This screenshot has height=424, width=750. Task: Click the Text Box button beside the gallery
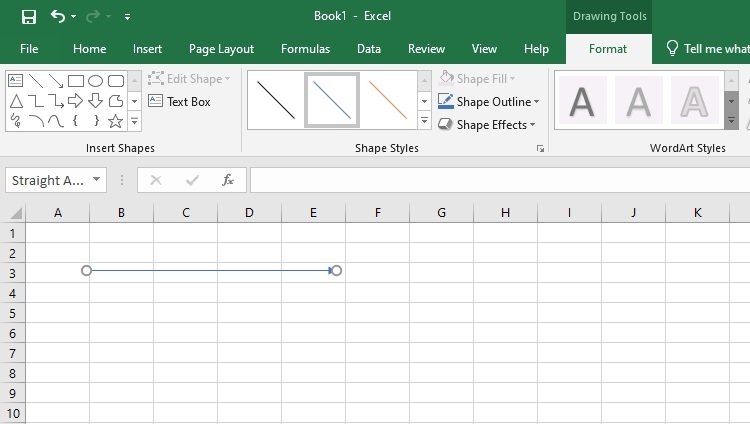[179, 101]
